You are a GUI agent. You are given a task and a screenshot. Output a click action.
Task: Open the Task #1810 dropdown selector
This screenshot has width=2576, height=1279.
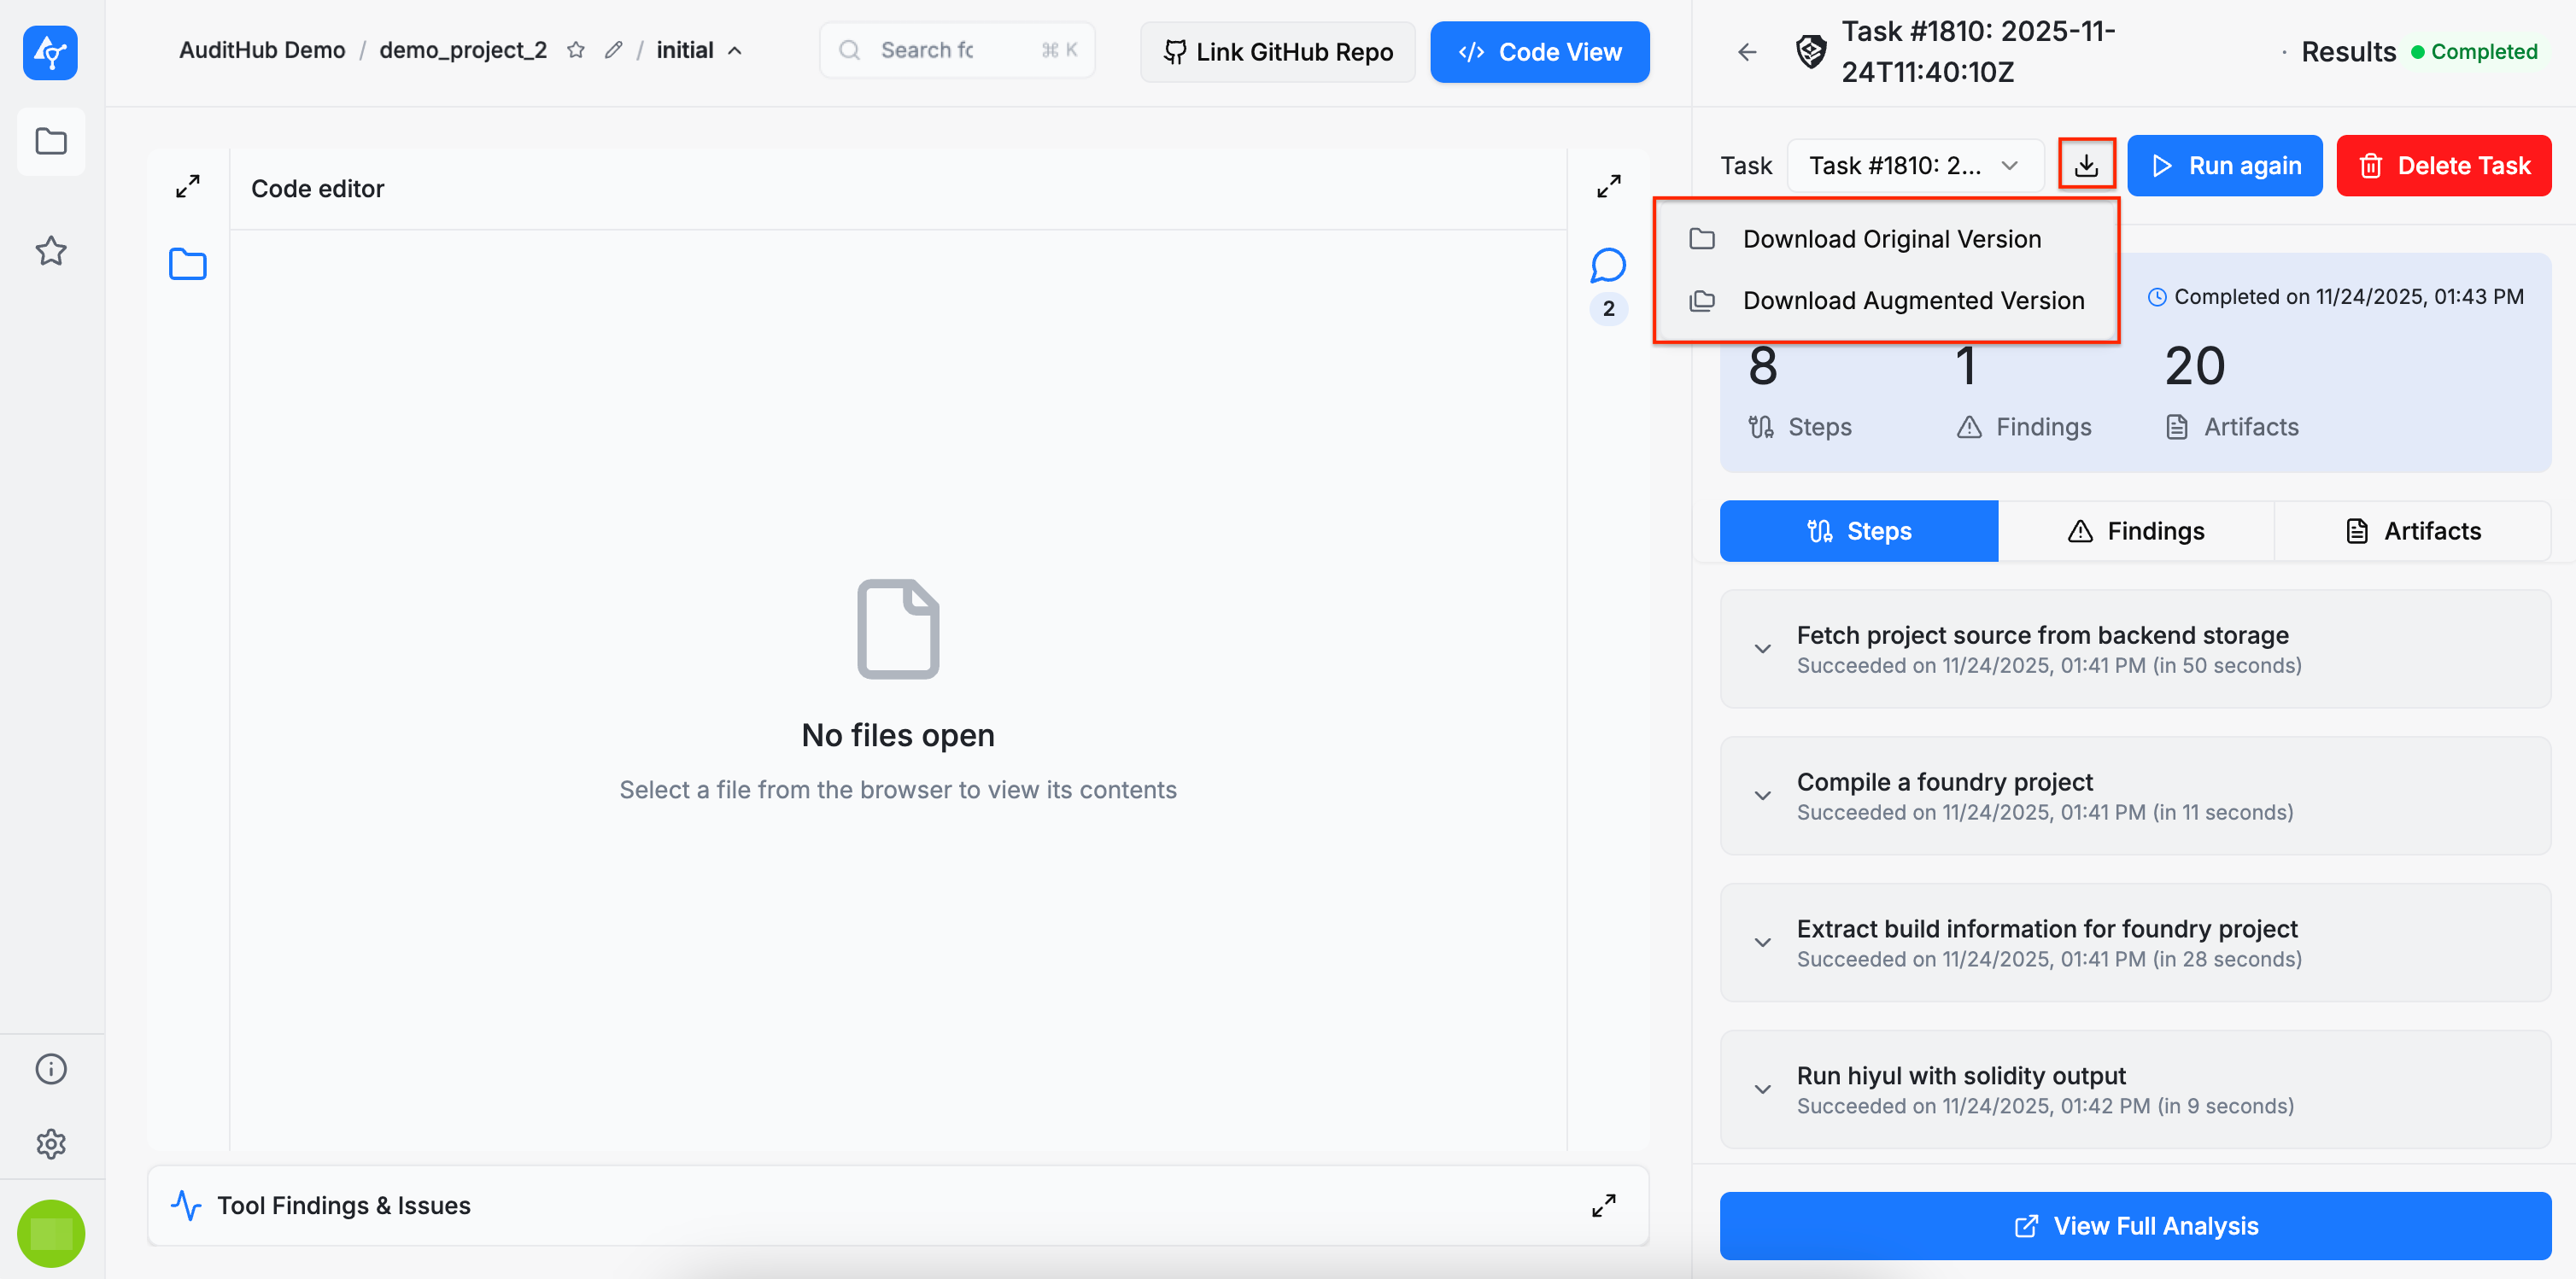click(x=1914, y=165)
